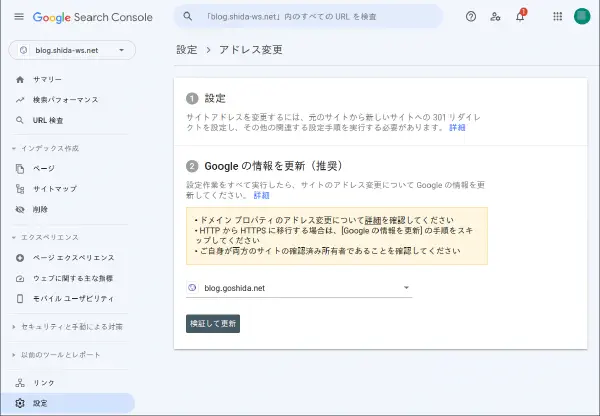Click the Google の情報を更新(推奨) heading

tap(274, 166)
